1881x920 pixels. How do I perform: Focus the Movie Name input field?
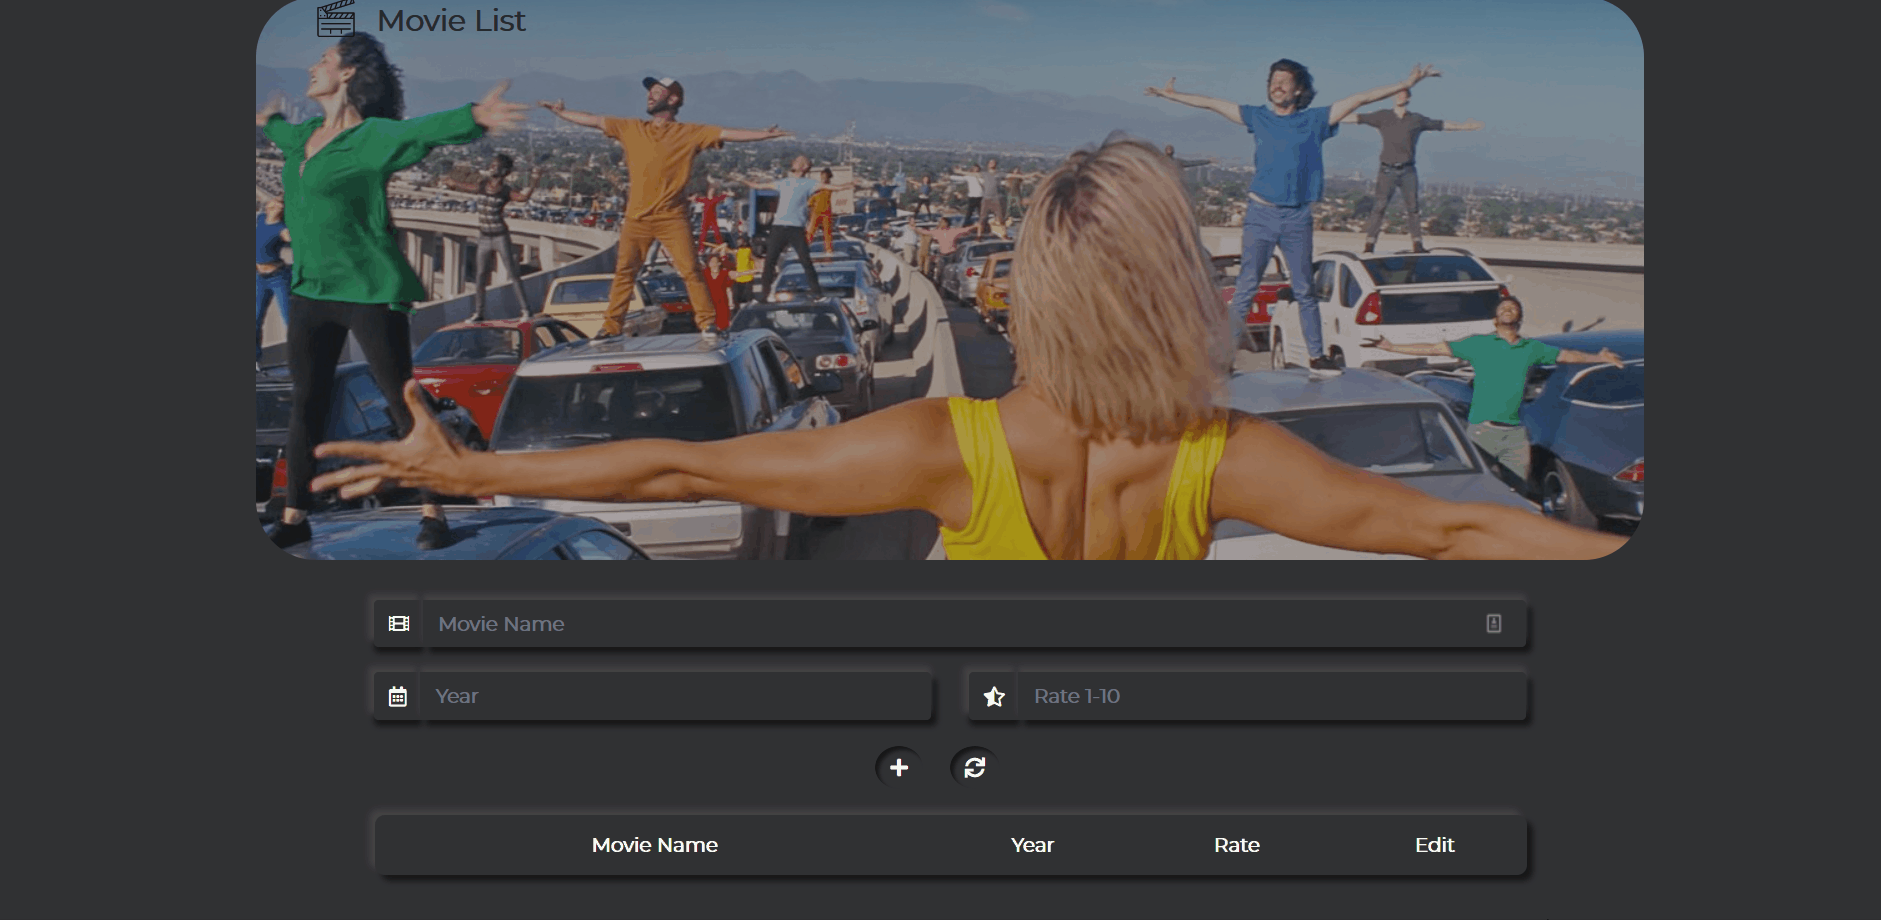point(975,624)
